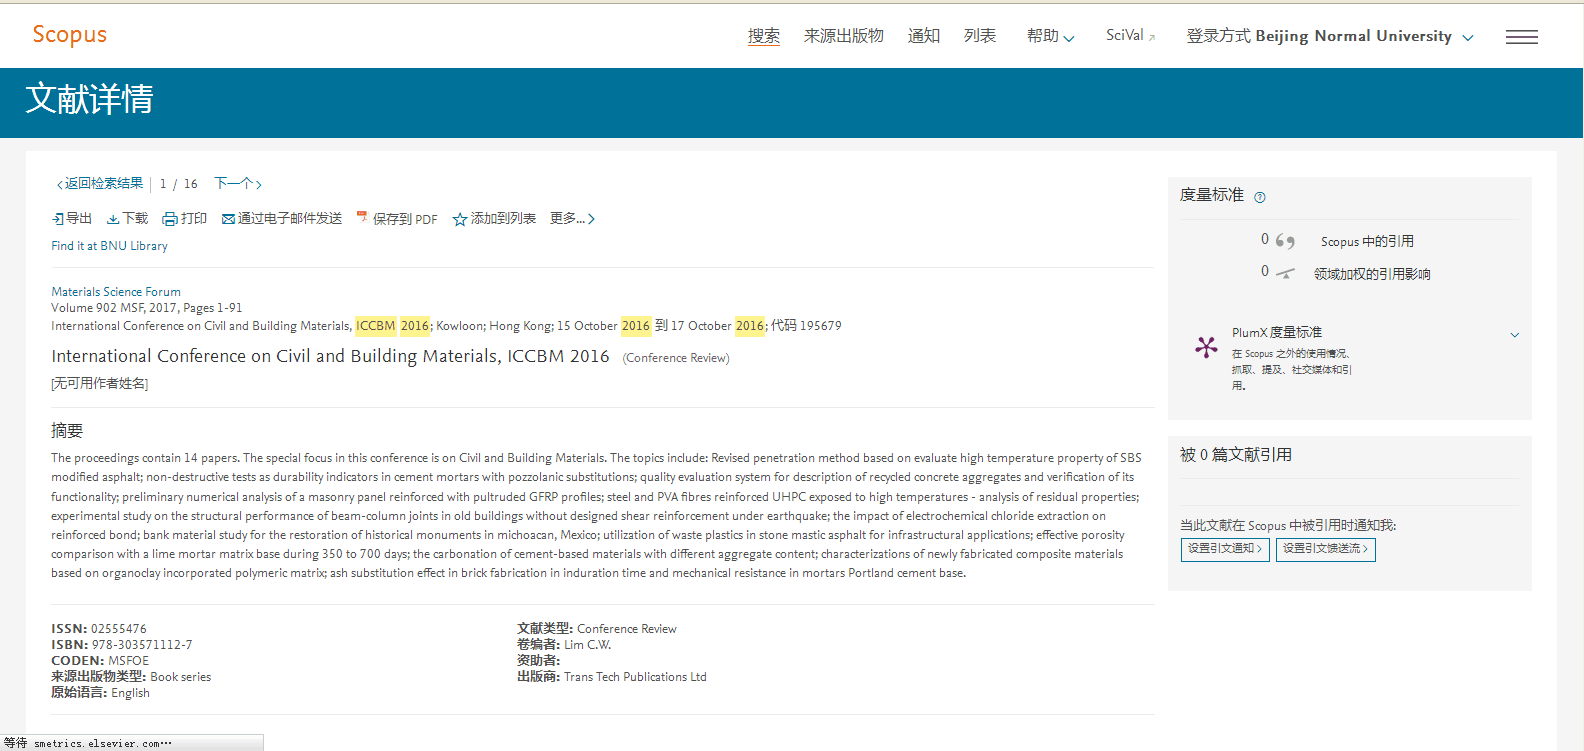Click the Download (下载) icon

coord(113,219)
